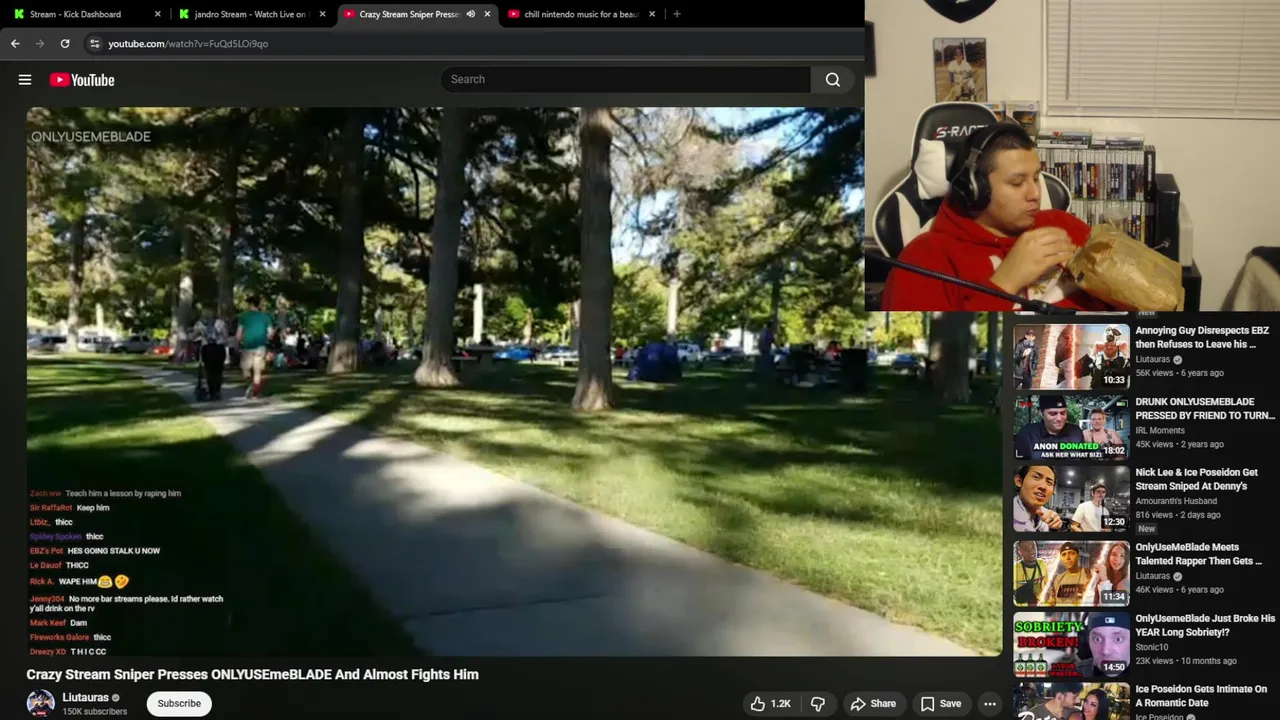Viewport: 1280px width, 720px height.
Task: Click the Share button
Action: pyautogui.click(x=873, y=704)
